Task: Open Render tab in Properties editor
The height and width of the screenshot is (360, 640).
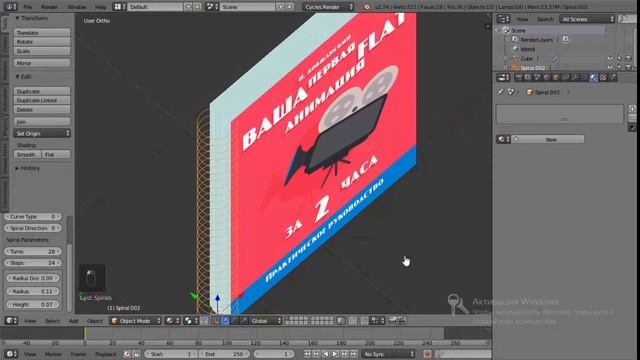Action: tap(519, 78)
